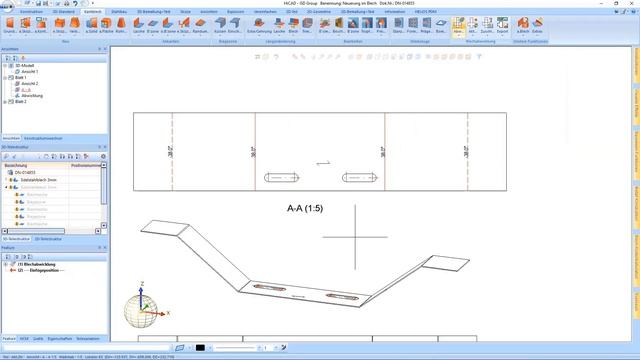Collapse the 3D-Modell tree node
Screen dimensions: 640x360
coord(5,65)
